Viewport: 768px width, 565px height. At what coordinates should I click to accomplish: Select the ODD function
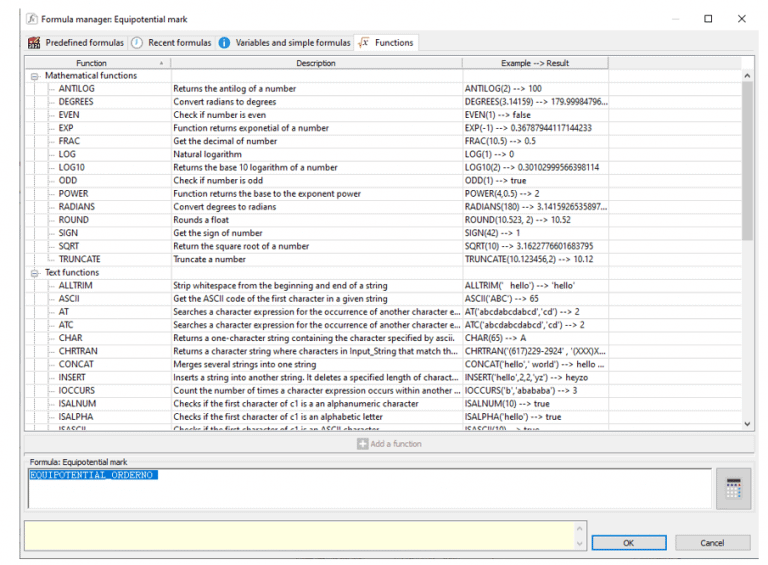tap(68, 181)
